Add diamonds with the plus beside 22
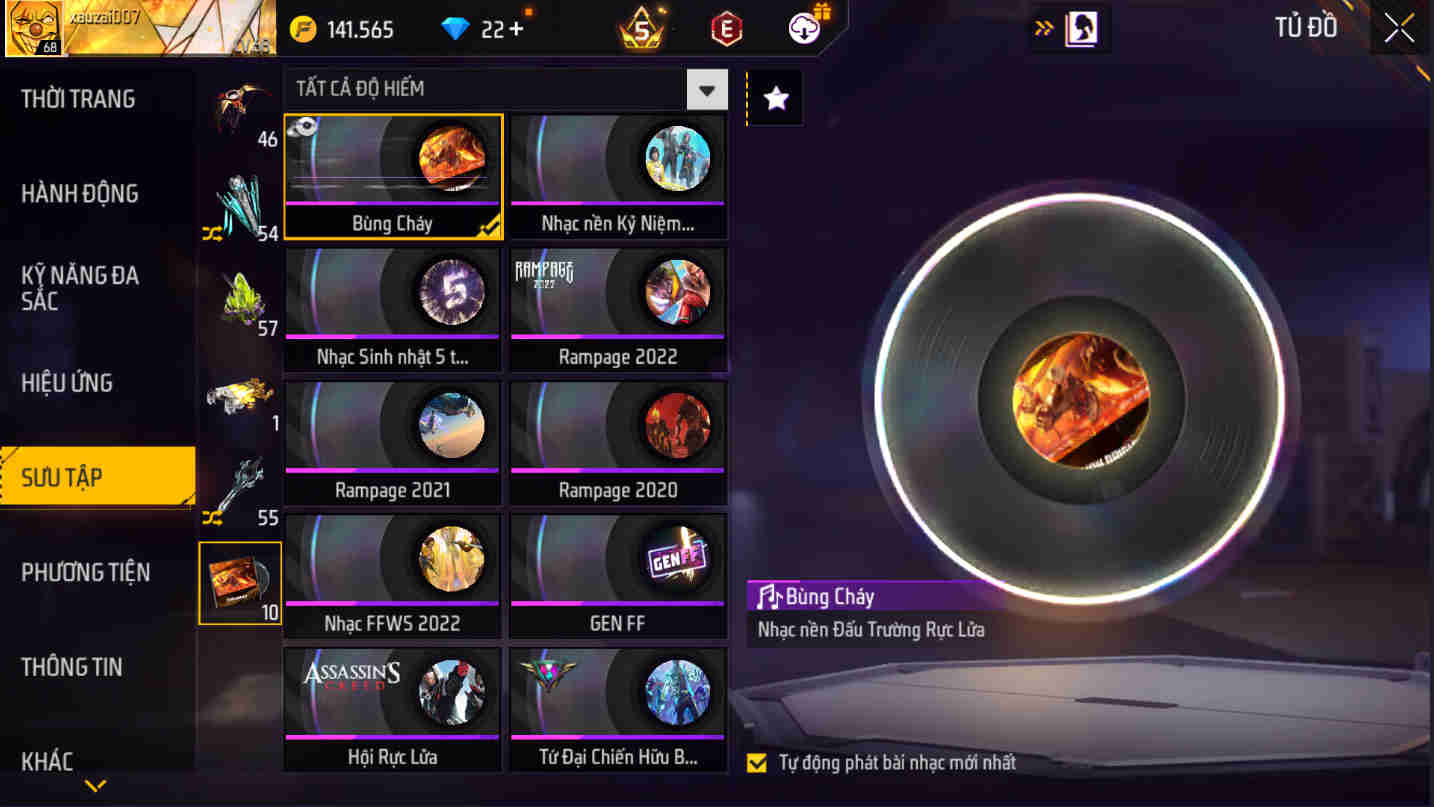Screen dimensions: 1434x807 coord(516,29)
